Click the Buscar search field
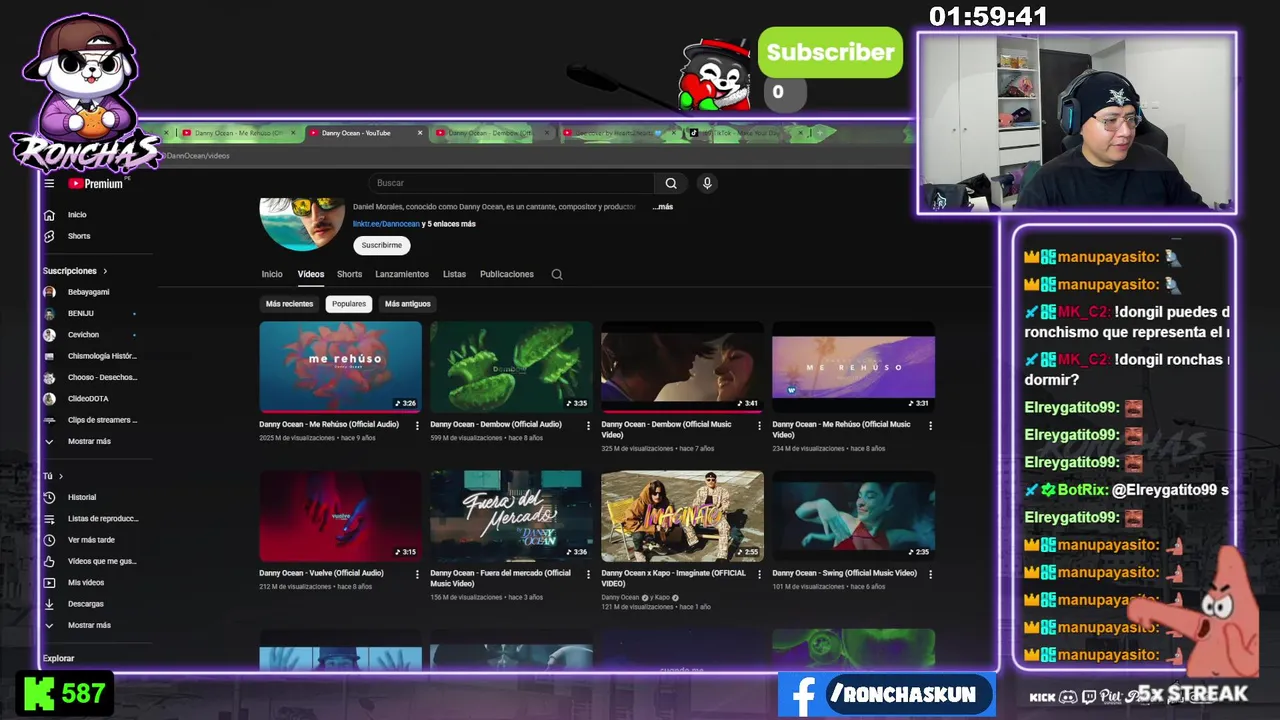This screenshot has height=720, width=1280. [x=512, y=183]
